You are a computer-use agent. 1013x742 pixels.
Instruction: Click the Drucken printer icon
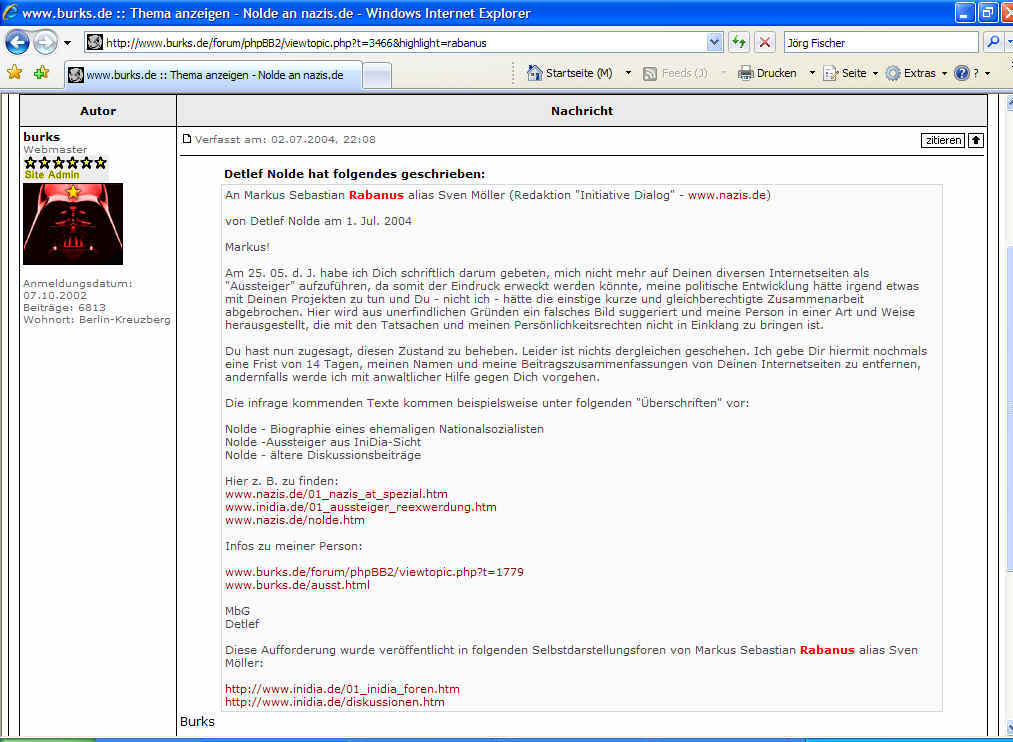tap(745, 73)
